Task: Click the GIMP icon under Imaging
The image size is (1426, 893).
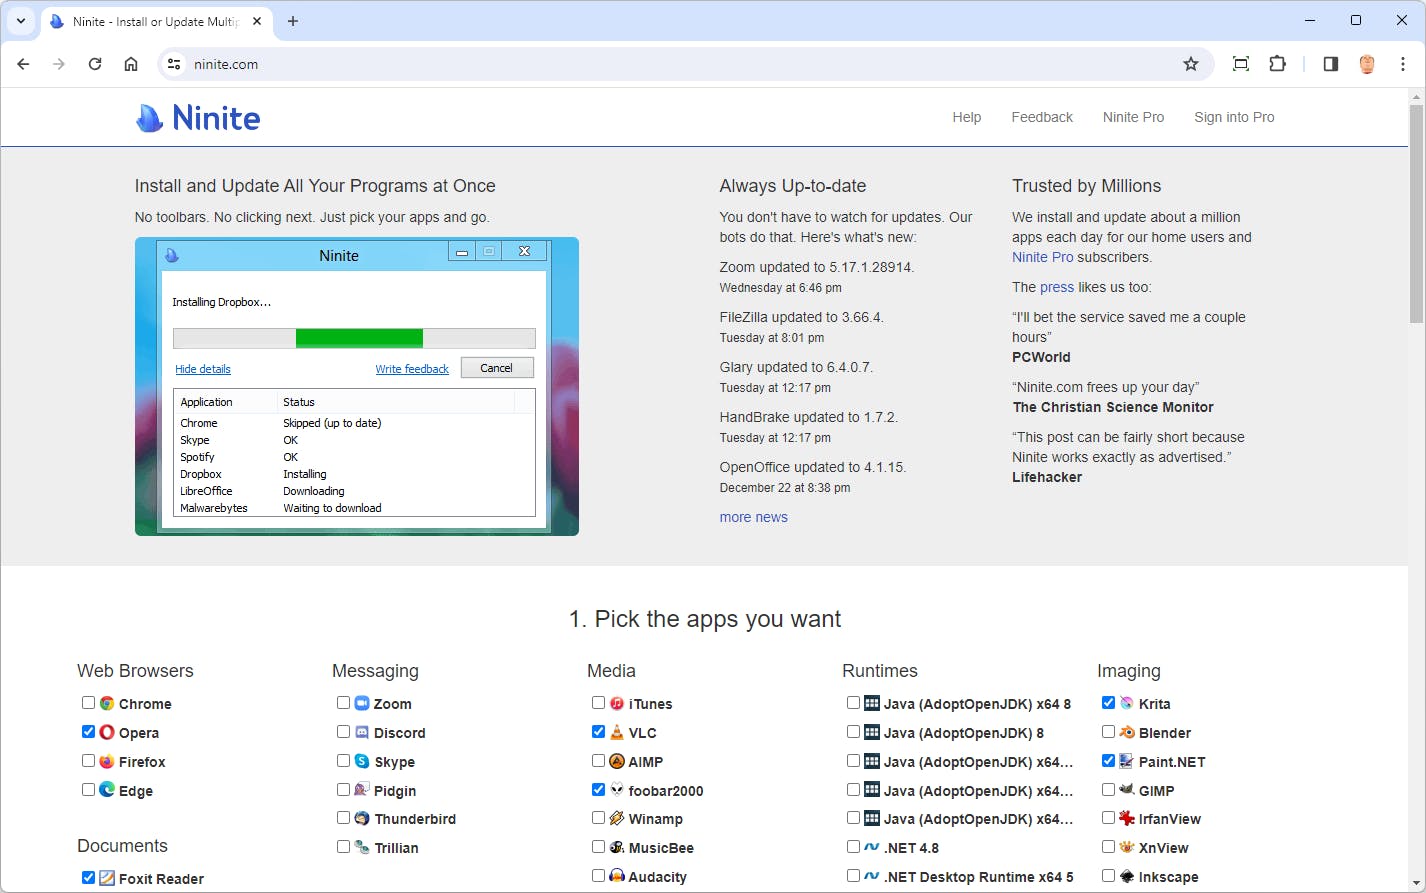Action: (x=1127, y=790)
